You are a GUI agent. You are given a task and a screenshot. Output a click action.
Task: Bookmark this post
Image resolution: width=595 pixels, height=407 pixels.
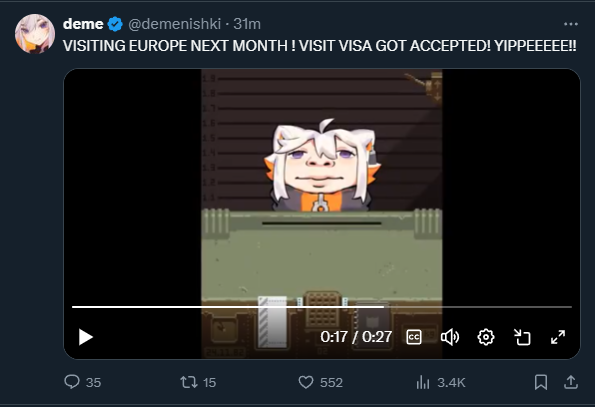pos(541,382)
